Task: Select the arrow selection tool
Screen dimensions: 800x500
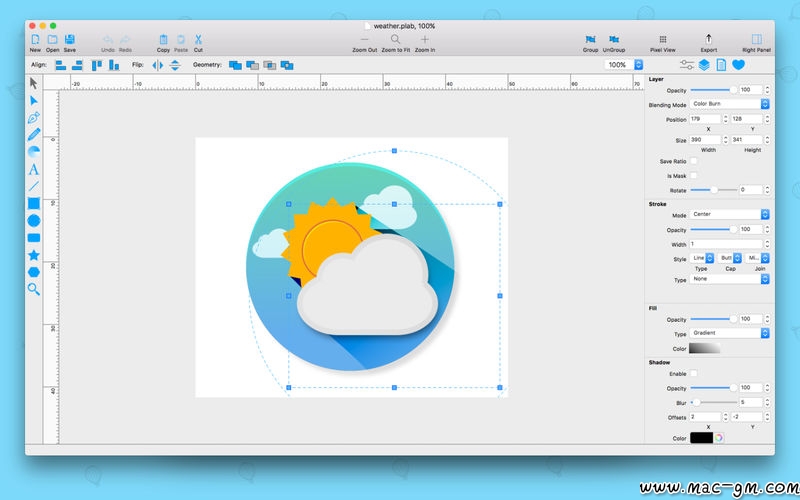Action: point(34,83)
